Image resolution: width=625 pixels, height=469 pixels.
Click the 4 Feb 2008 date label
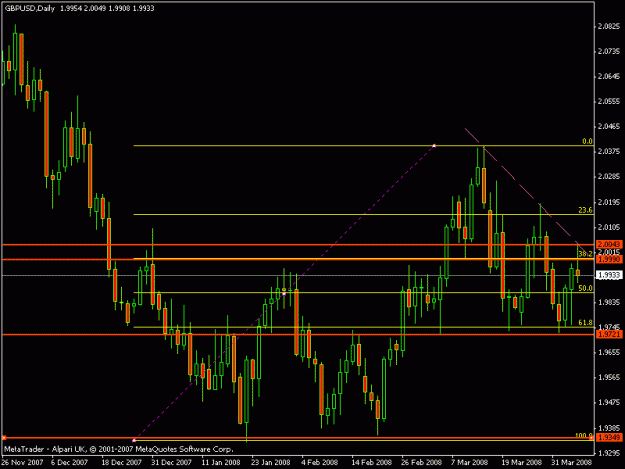pos(320,462)
